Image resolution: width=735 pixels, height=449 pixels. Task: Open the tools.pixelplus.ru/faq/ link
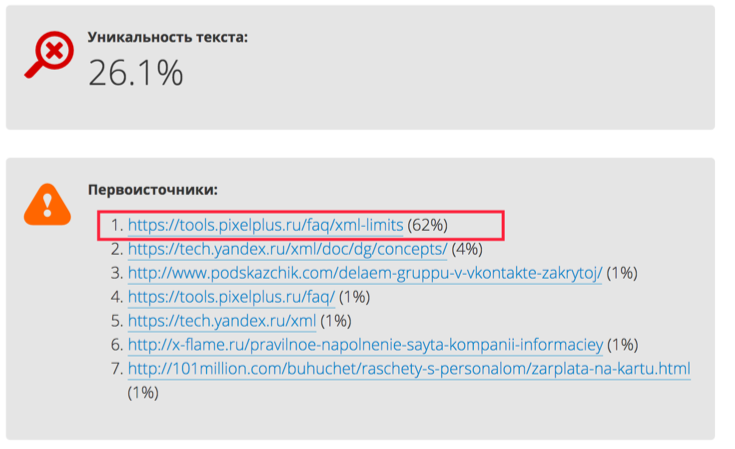click(x=231, y=297)
